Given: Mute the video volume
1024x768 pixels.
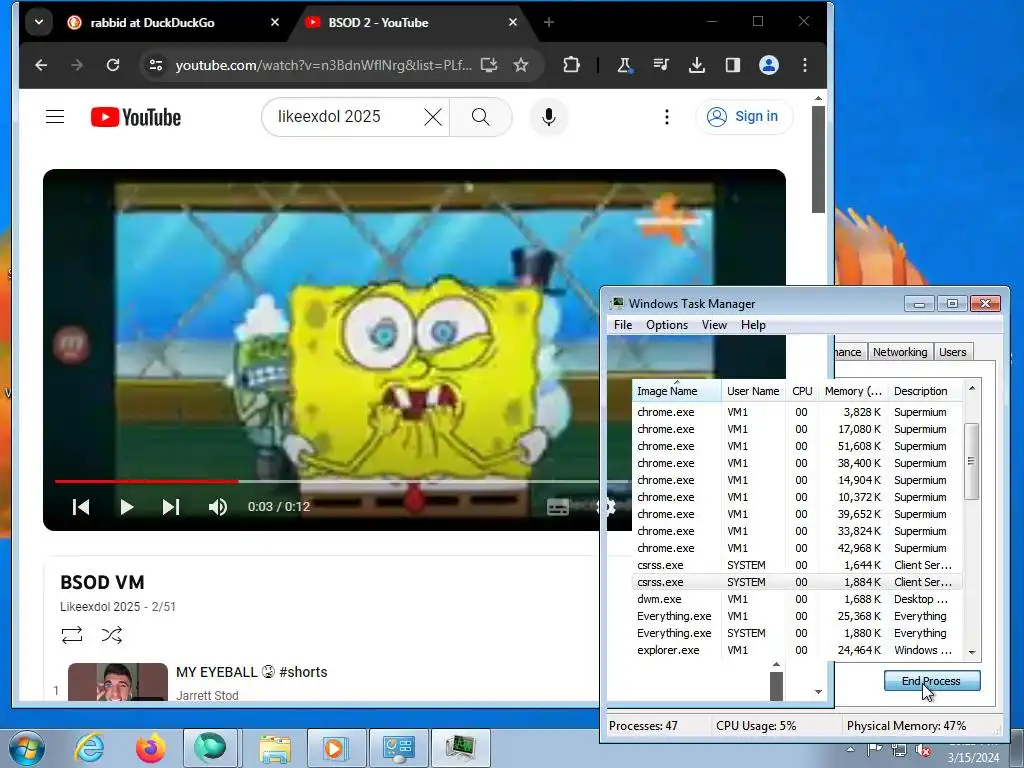Looking at the screenshot, I should click(x=217, y=507).
